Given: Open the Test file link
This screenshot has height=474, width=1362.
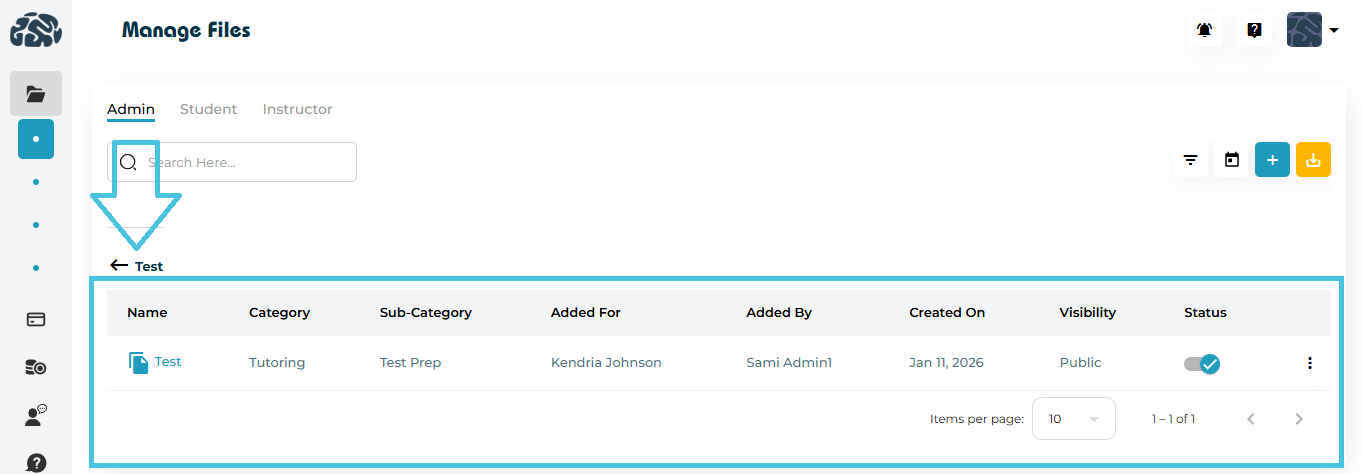Looking at the screenshot, I should point(167,362).
